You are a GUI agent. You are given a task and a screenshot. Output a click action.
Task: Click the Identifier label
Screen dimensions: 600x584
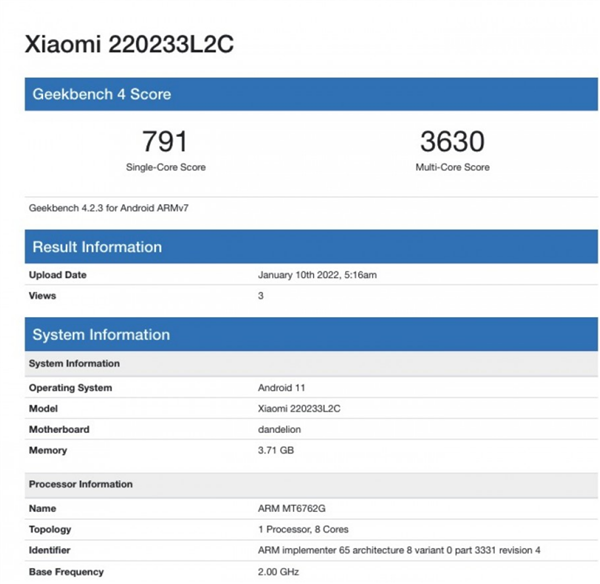[49, 550]
